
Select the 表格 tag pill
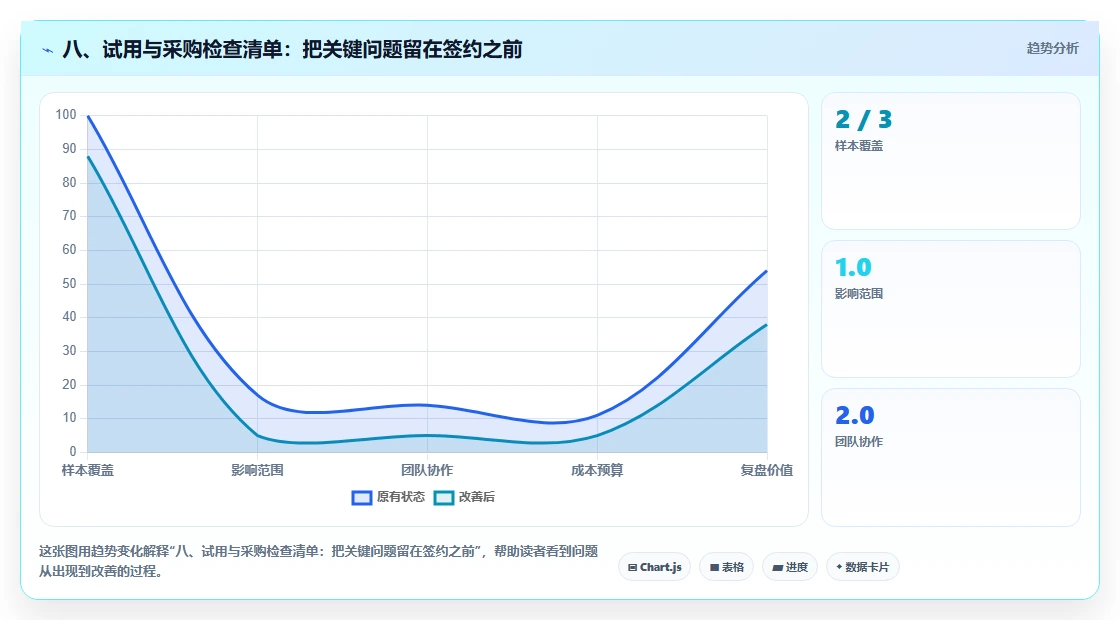[726, 567]
